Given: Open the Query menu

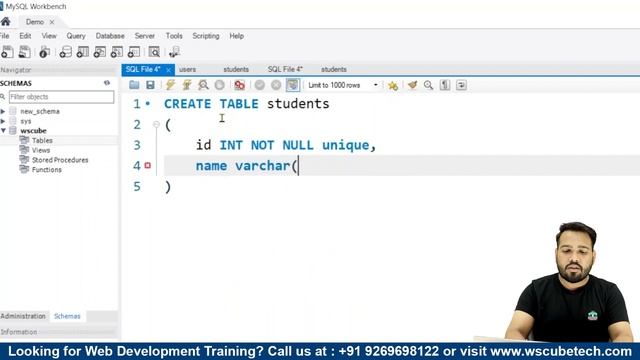Looking at the screenshot, I should pyautogui.click(x=76, y=36).
